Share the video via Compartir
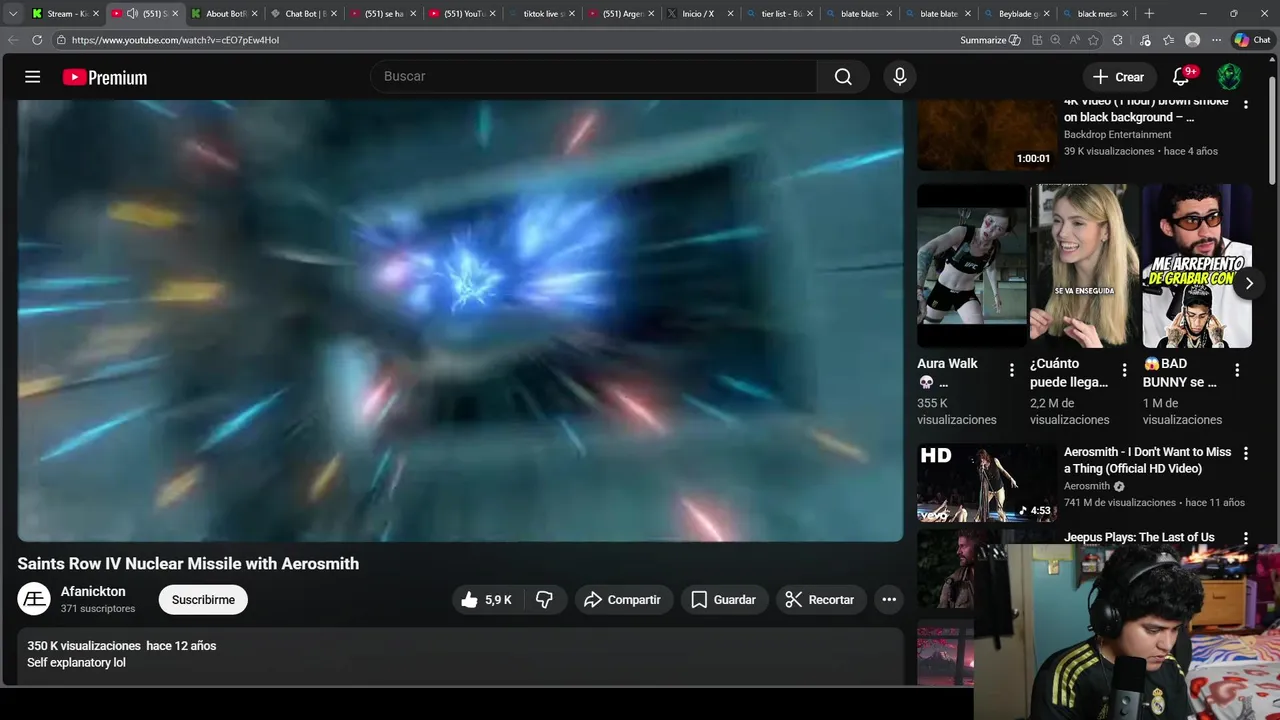The width and height of the screenshot is (1280, 720). click(623, 600)
